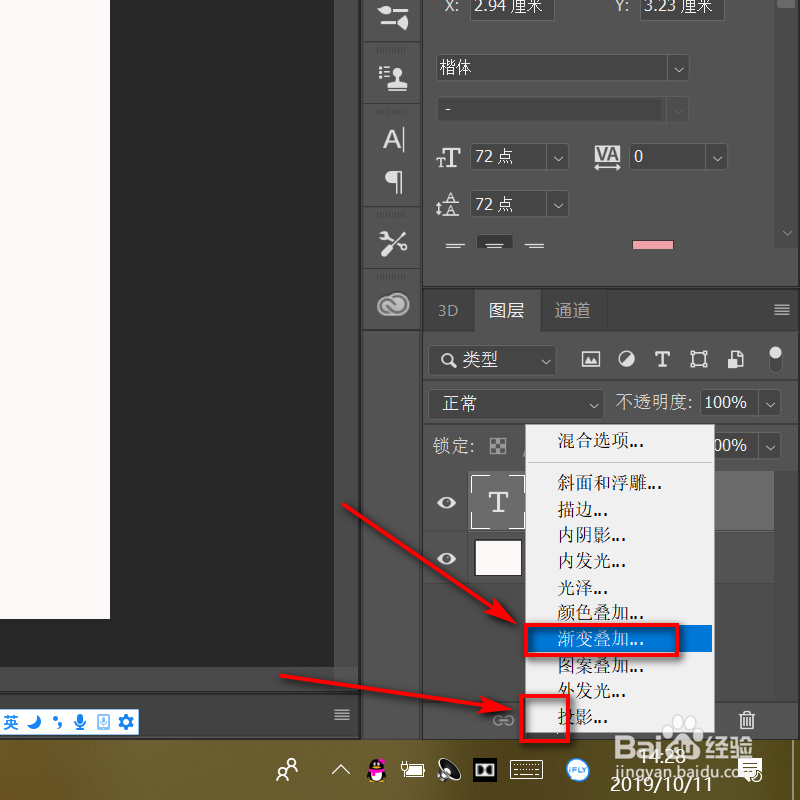
Task: Filter layers by shape layer icon
Action: 698,359
